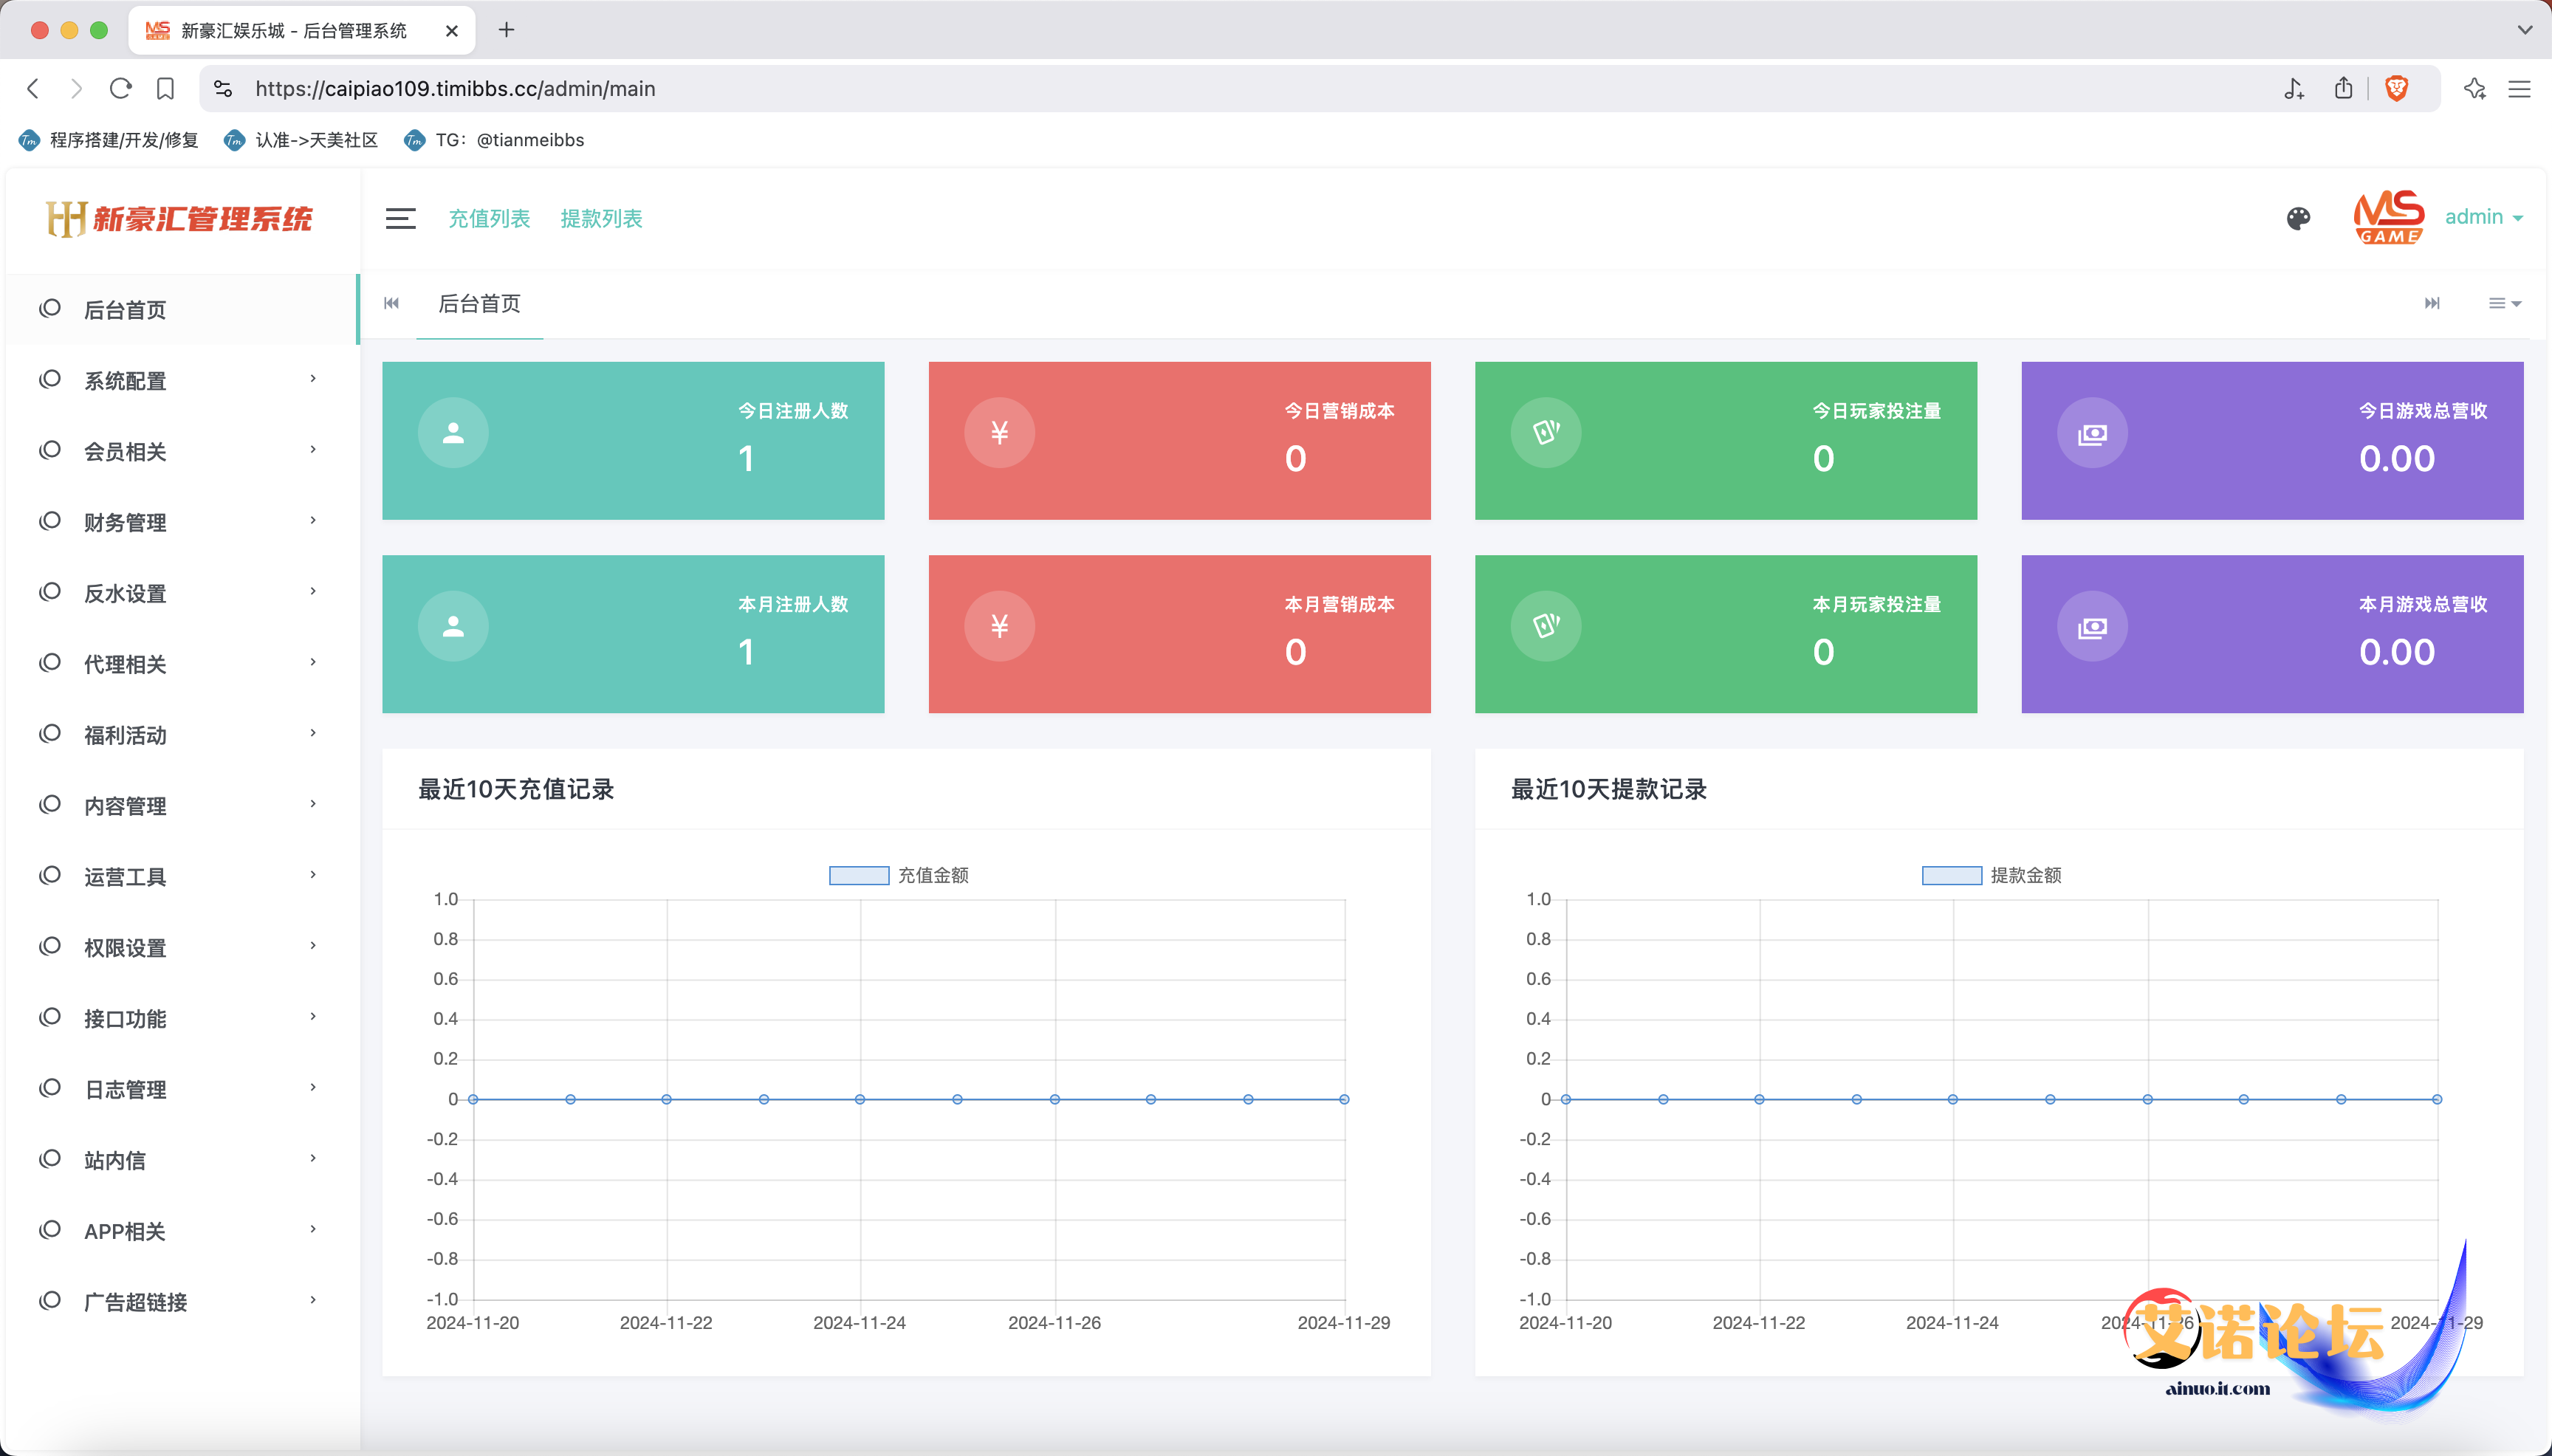Toggle the sidebar with the hamburger icon

400,218
